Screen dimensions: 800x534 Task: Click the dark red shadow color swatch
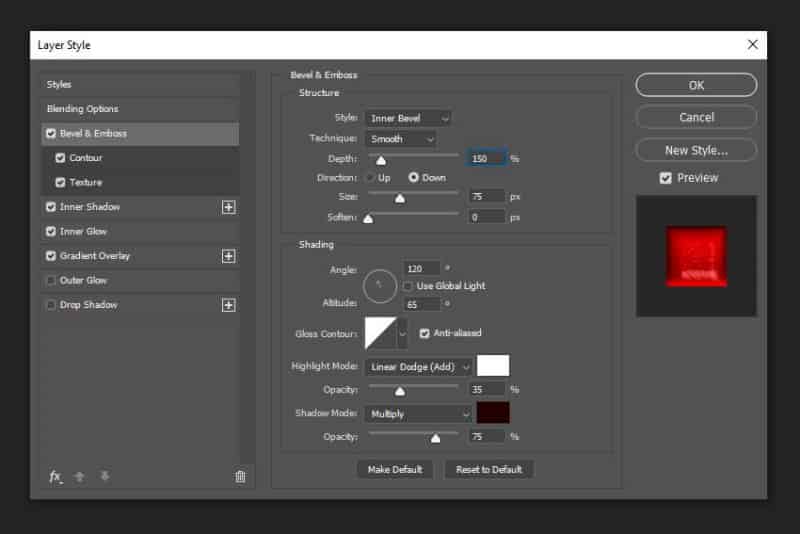point(493,413)
